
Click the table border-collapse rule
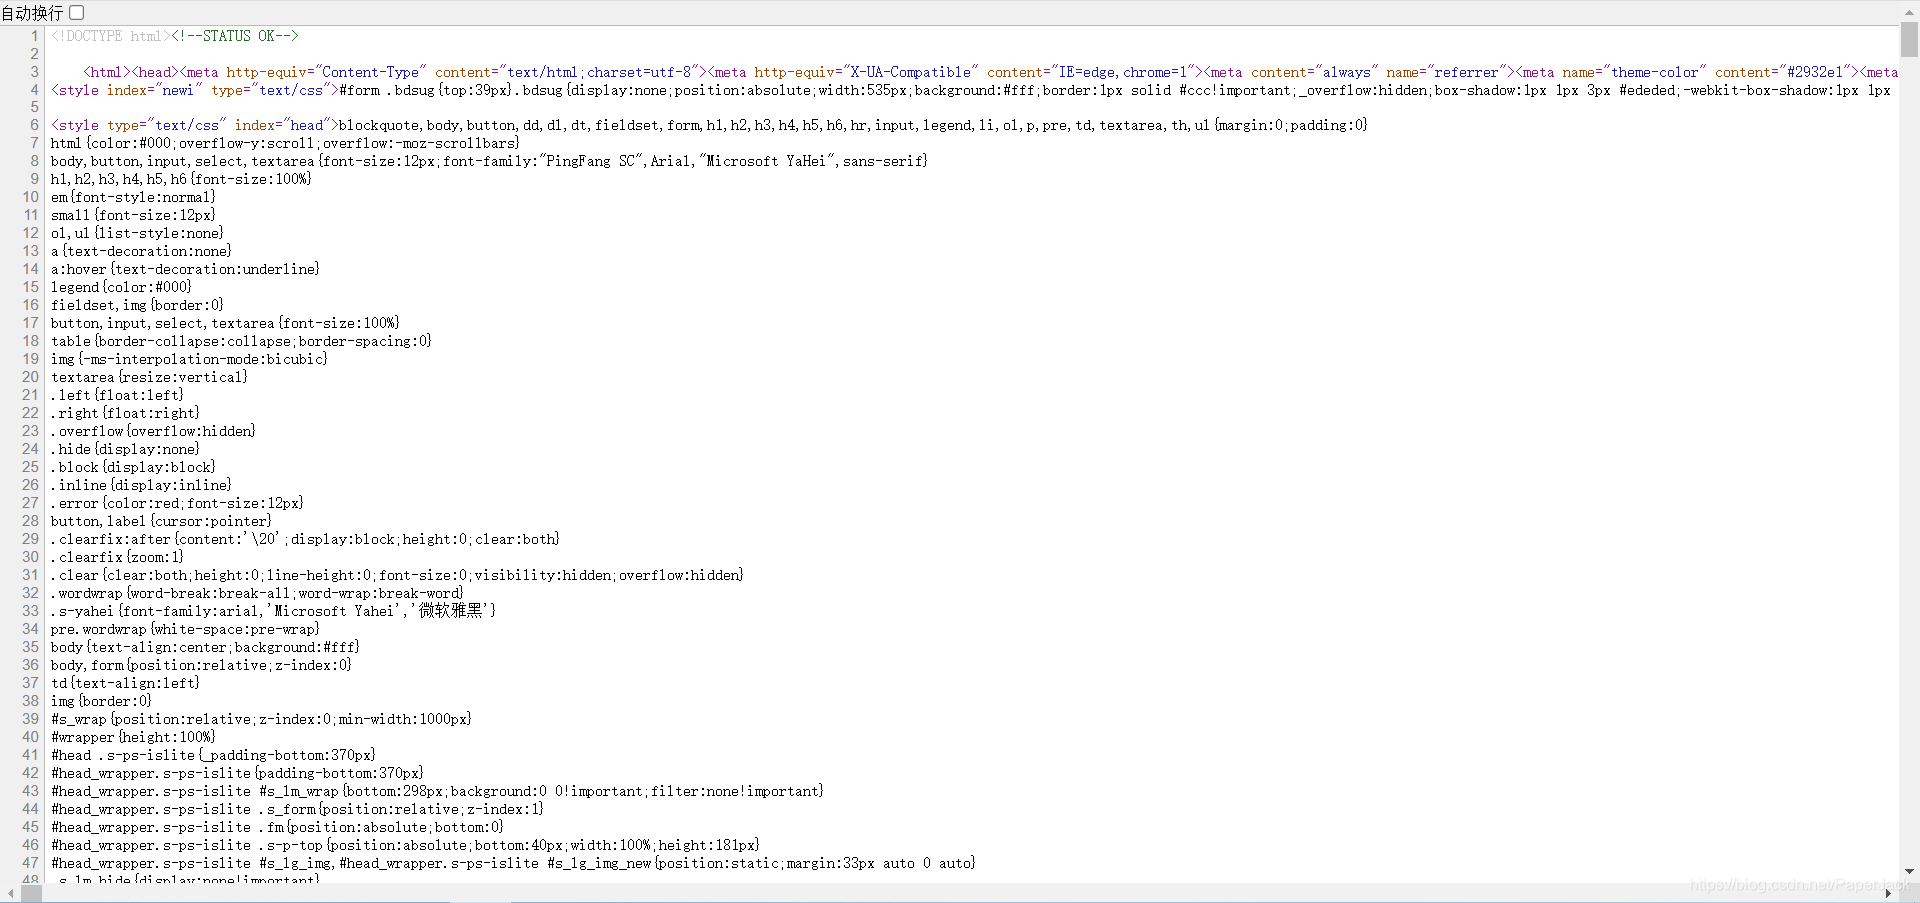pos(241,341)
